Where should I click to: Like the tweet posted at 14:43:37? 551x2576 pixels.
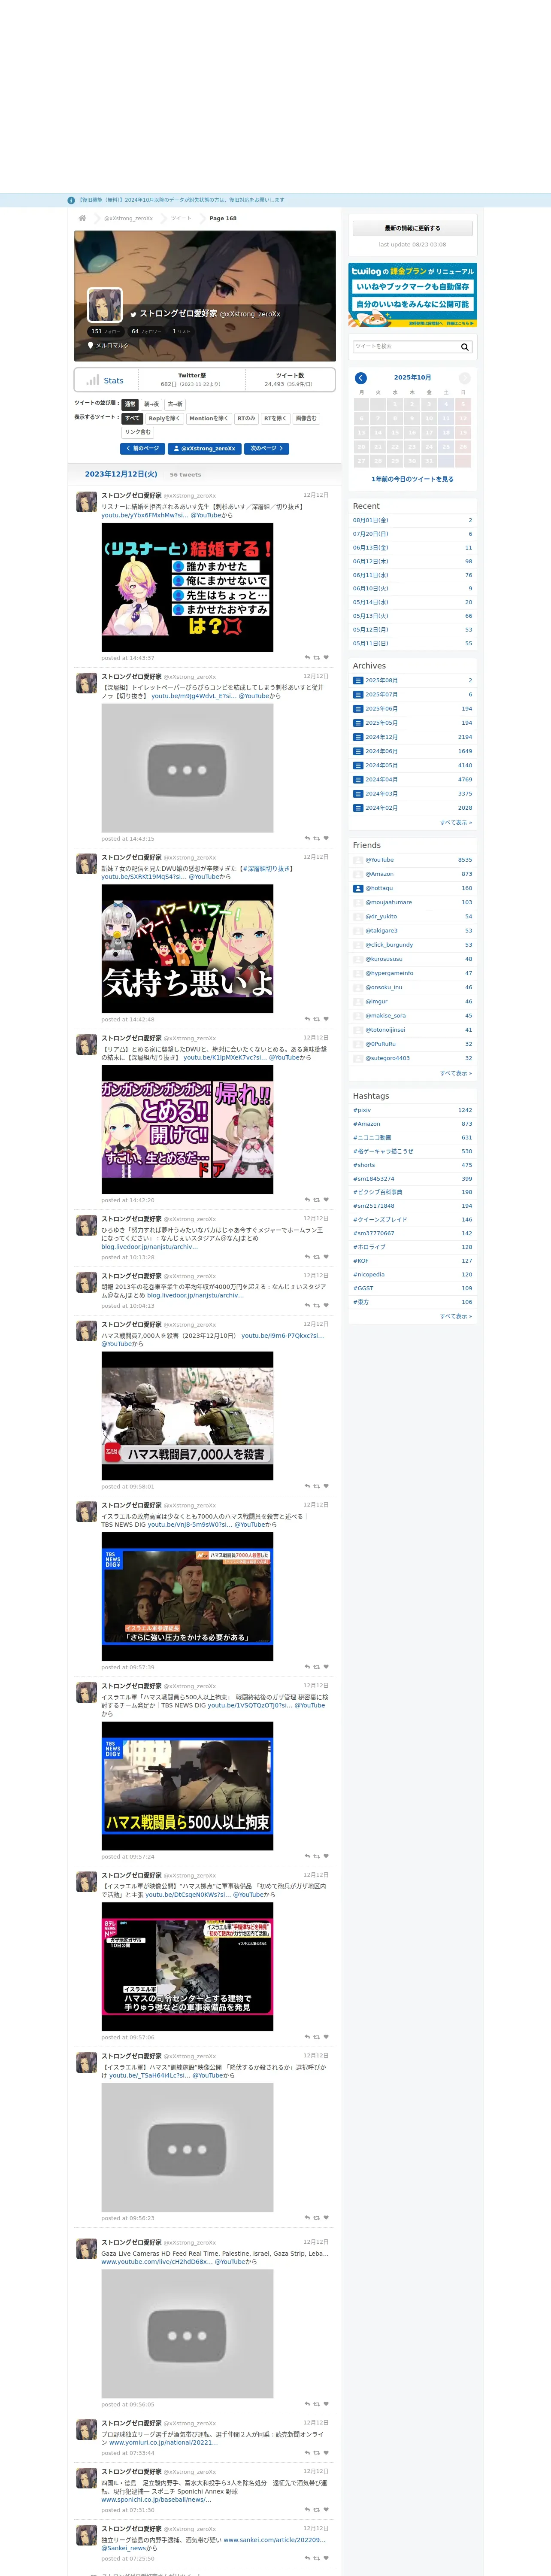click(x=326, y=658)
